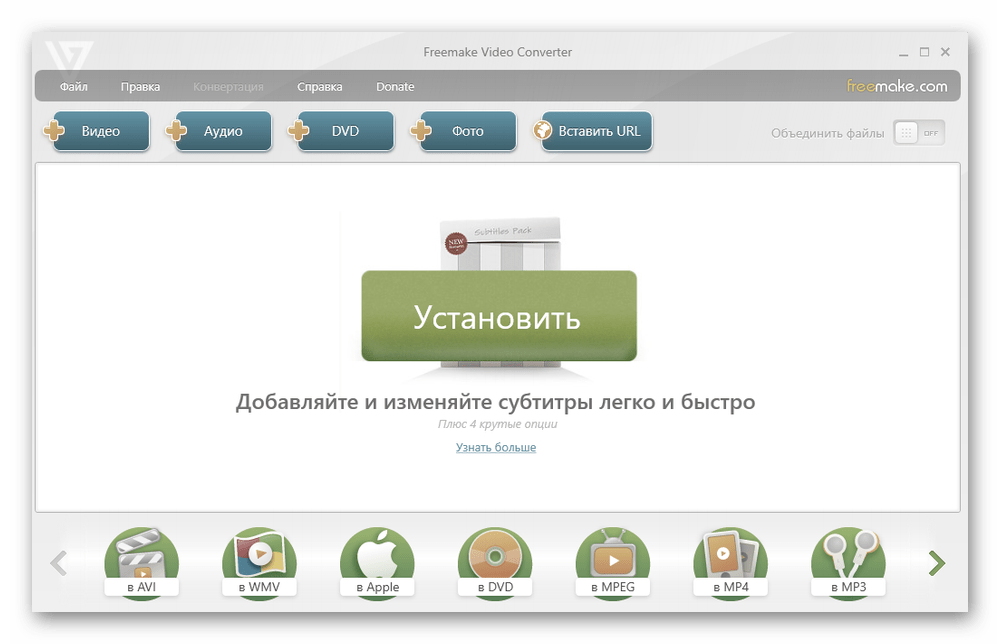1000x644 pixels.
Task: Open the 'Правка' menu
Action: [140, 87]
